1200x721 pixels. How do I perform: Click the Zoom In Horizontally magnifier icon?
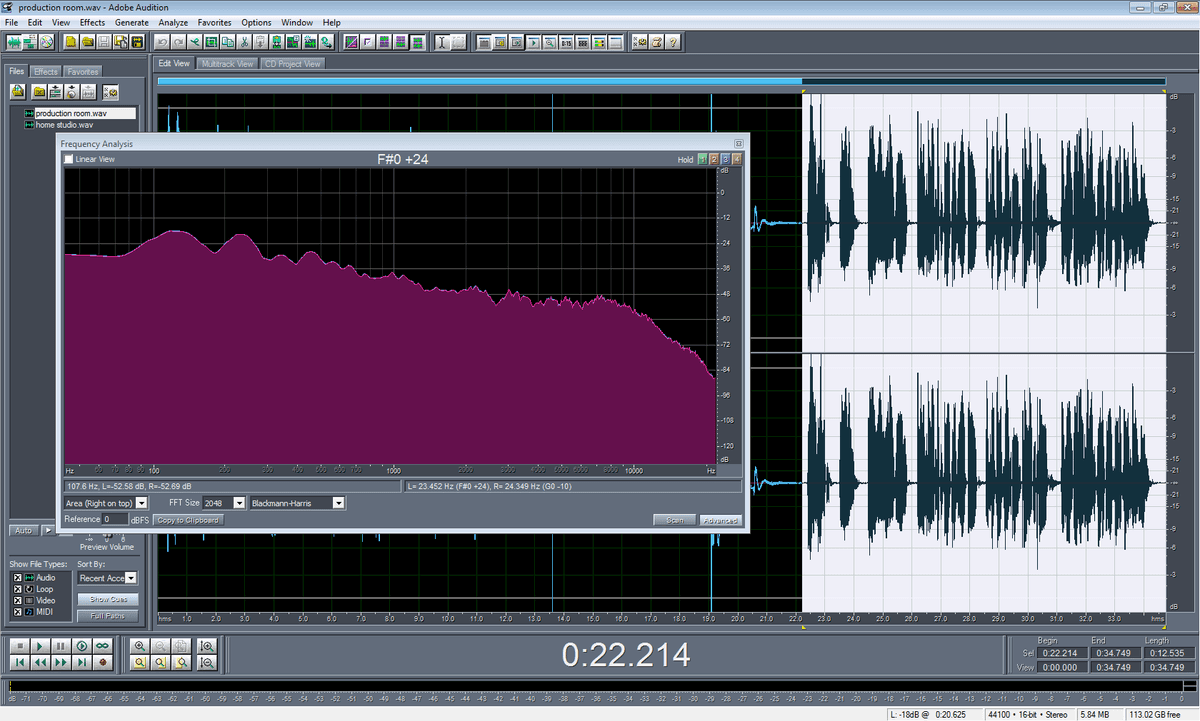coord(140,646)
